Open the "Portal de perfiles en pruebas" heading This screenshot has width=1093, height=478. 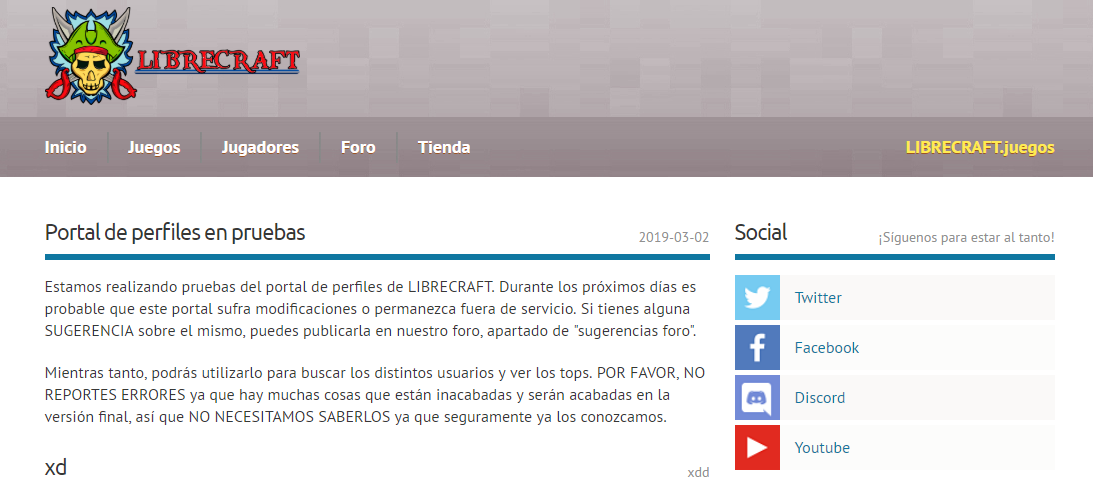[x=175, y=233]
